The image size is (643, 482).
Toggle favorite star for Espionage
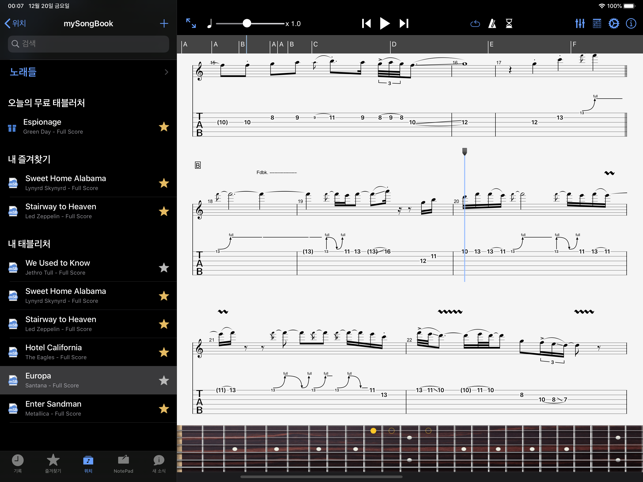click(x=164, y=126)
